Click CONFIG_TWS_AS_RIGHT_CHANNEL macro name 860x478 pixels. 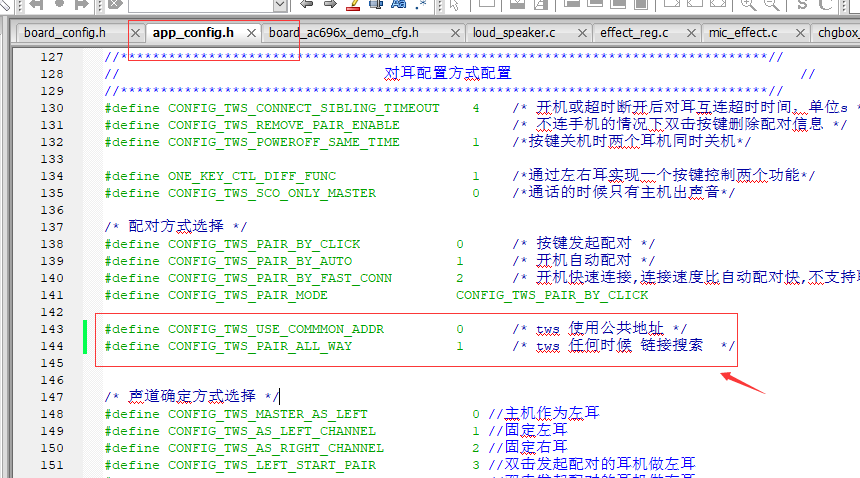point(276,448)
